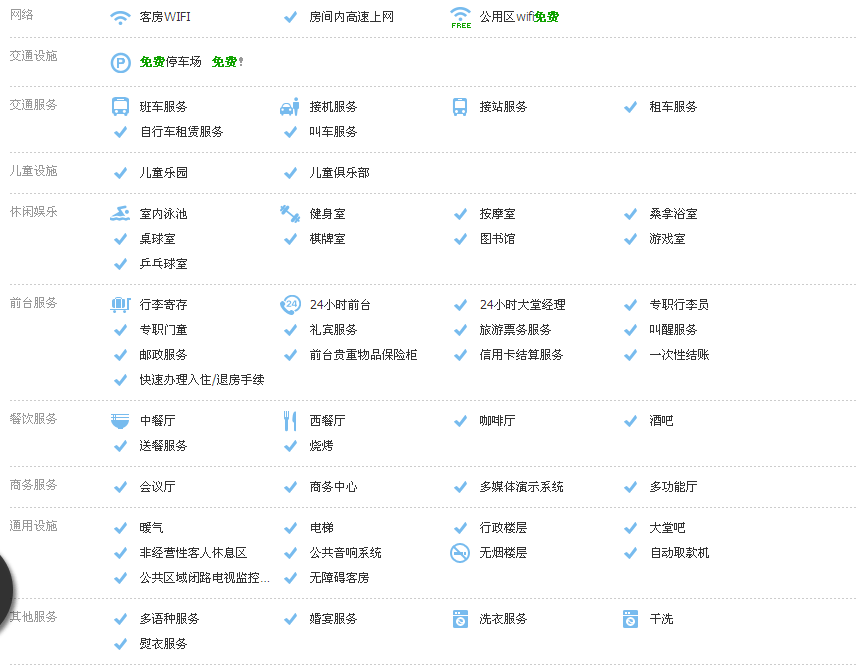Screen dimensions: 858x667
Task: Toggle the checkmark next to 按摩室
Action: [459, 212]
